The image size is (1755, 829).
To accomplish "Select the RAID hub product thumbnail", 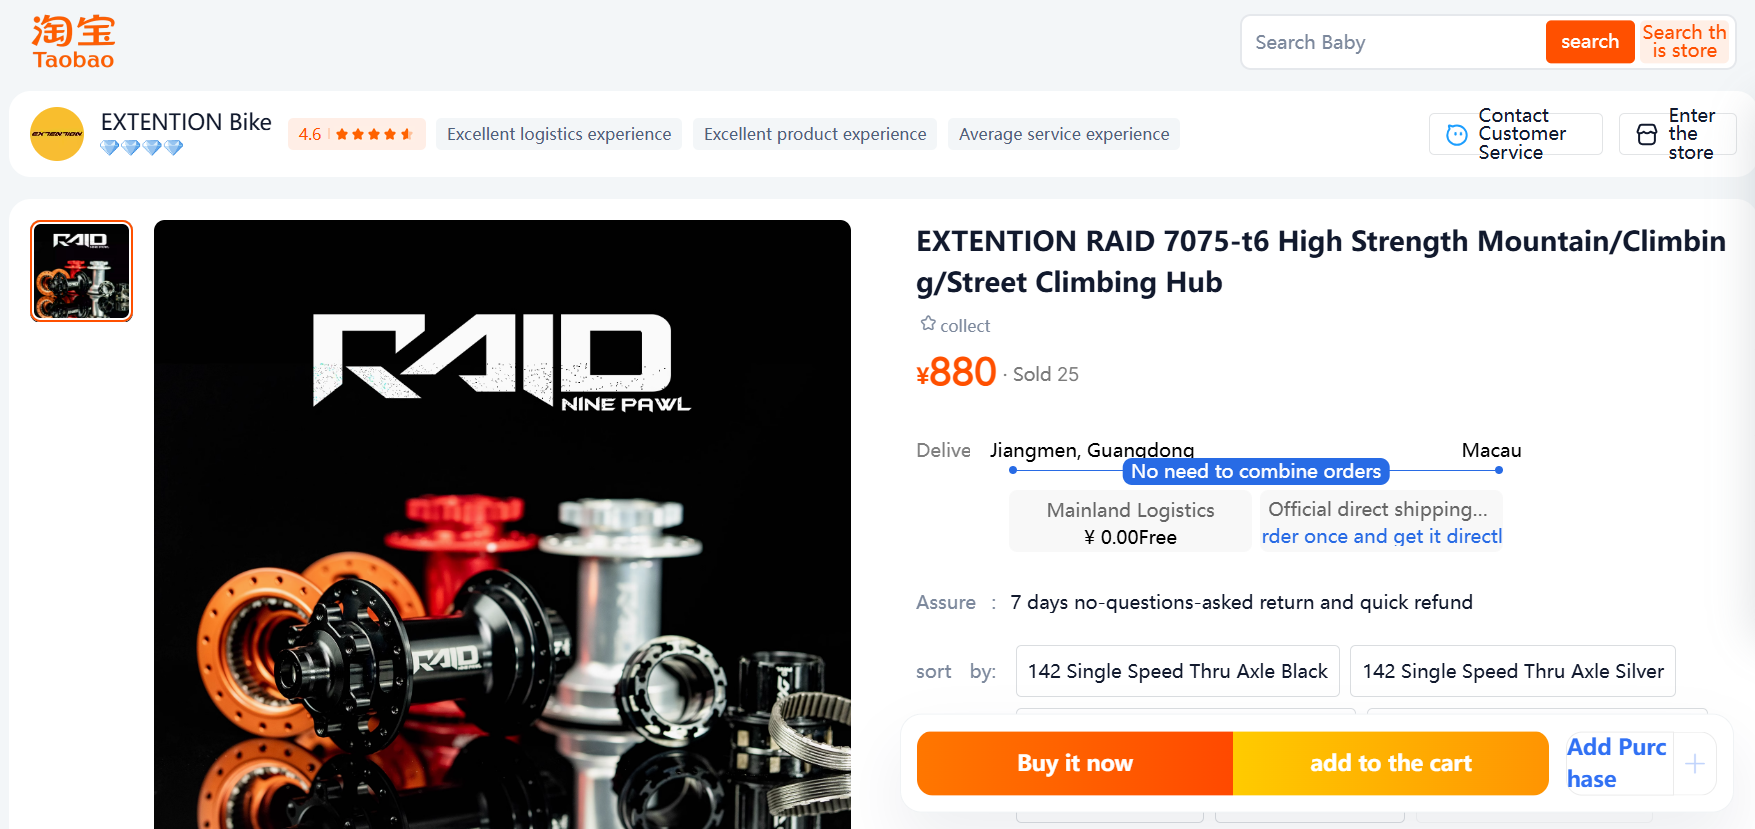I will click(x=82, y=271).
